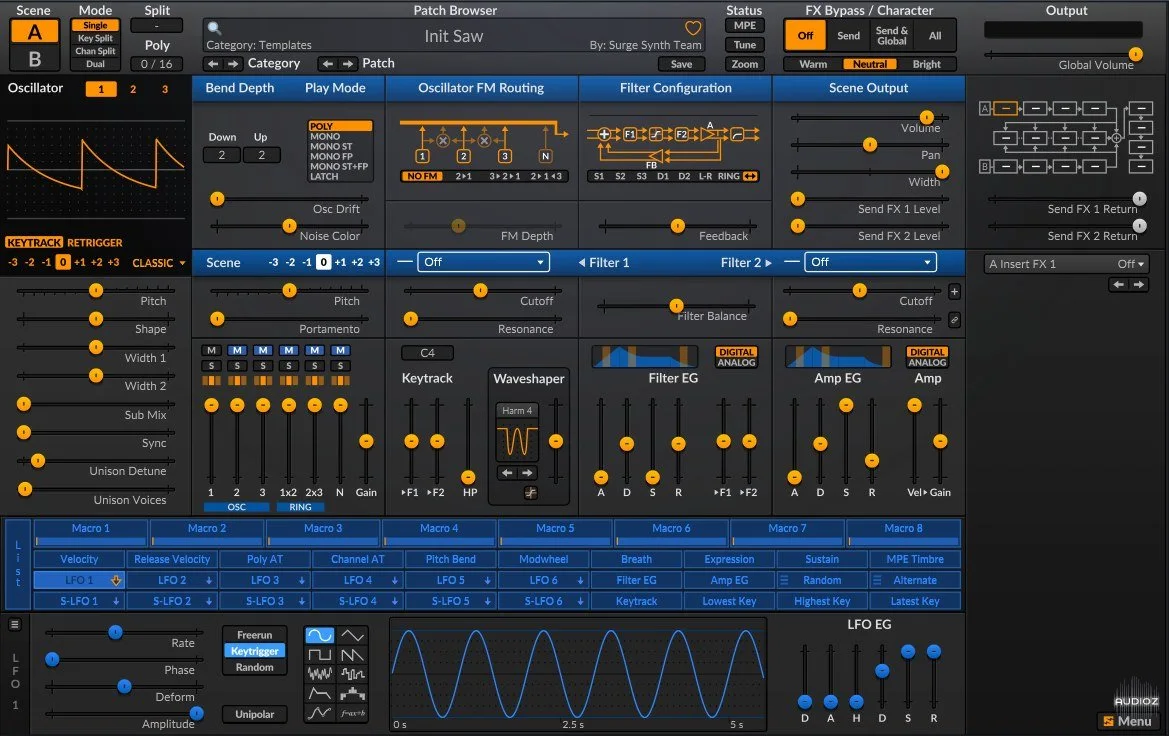The image size is (1169, 736).
Task: Open the A Insert FX 1 dropdown
Action: tap(1067, 264)
